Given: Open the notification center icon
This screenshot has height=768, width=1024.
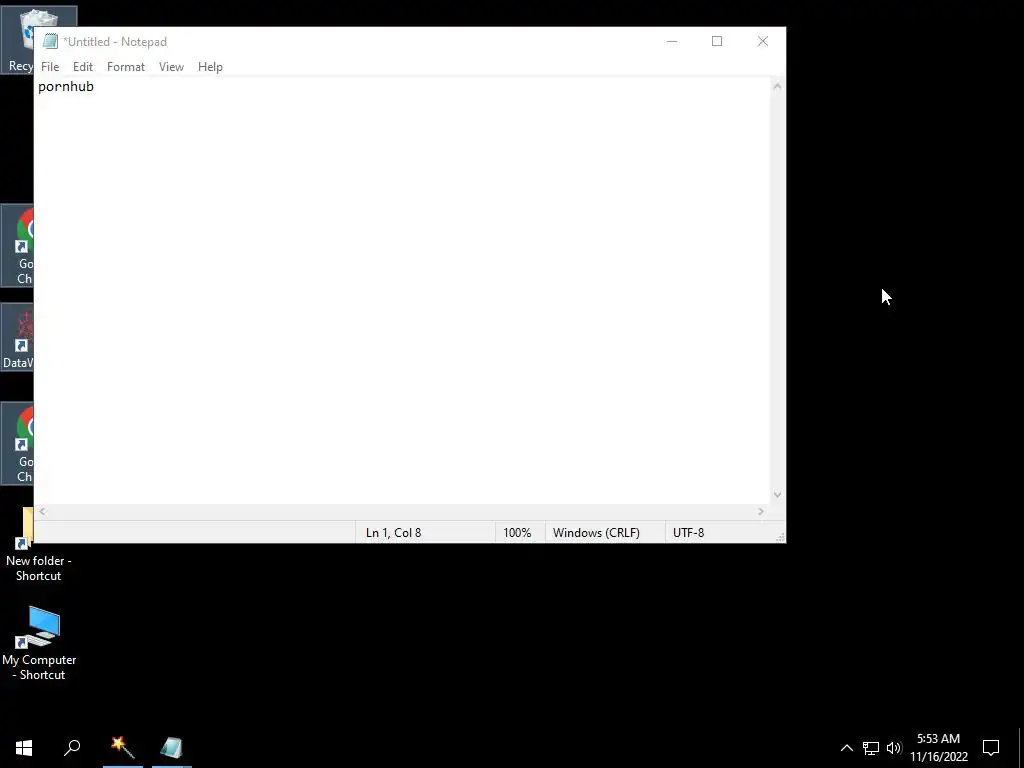Looking at the screenshot, I should 991,748.
